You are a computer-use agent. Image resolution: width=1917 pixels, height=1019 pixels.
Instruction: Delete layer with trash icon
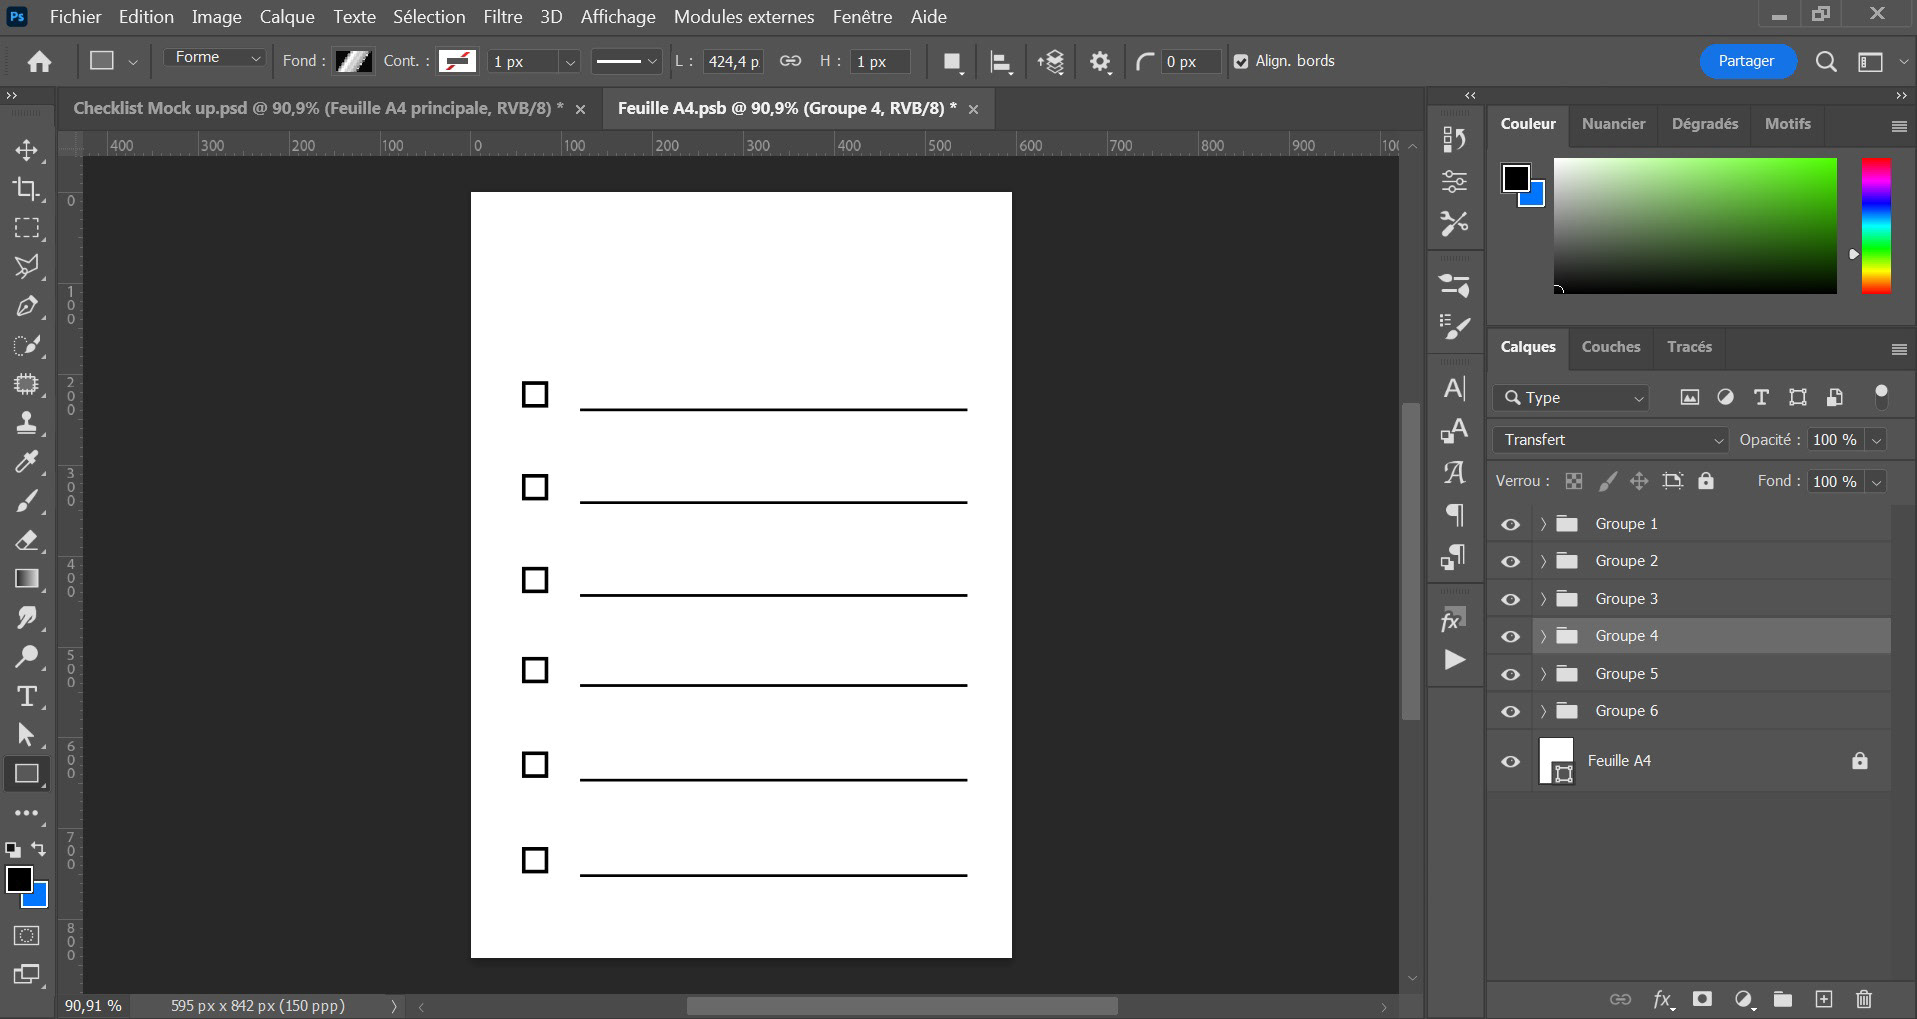point(1864,999)
